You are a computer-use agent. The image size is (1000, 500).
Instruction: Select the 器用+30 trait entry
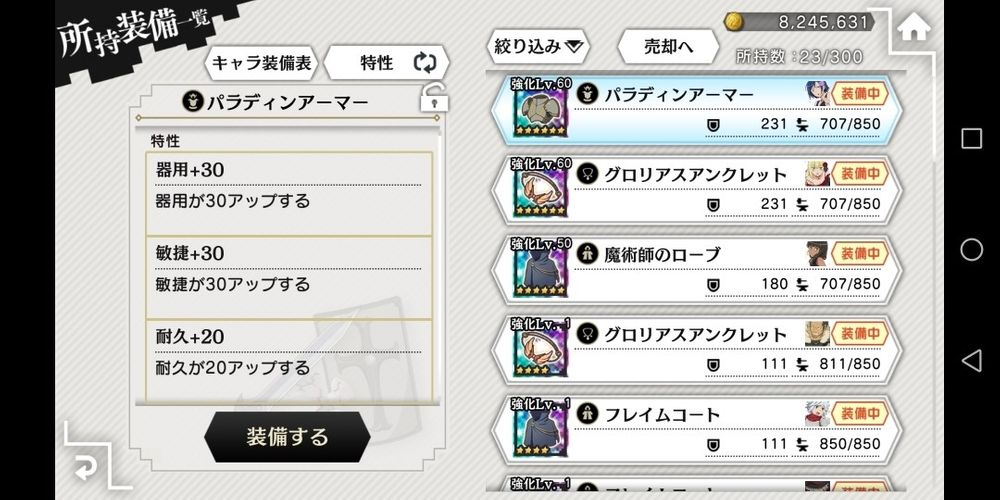(290, 186)
